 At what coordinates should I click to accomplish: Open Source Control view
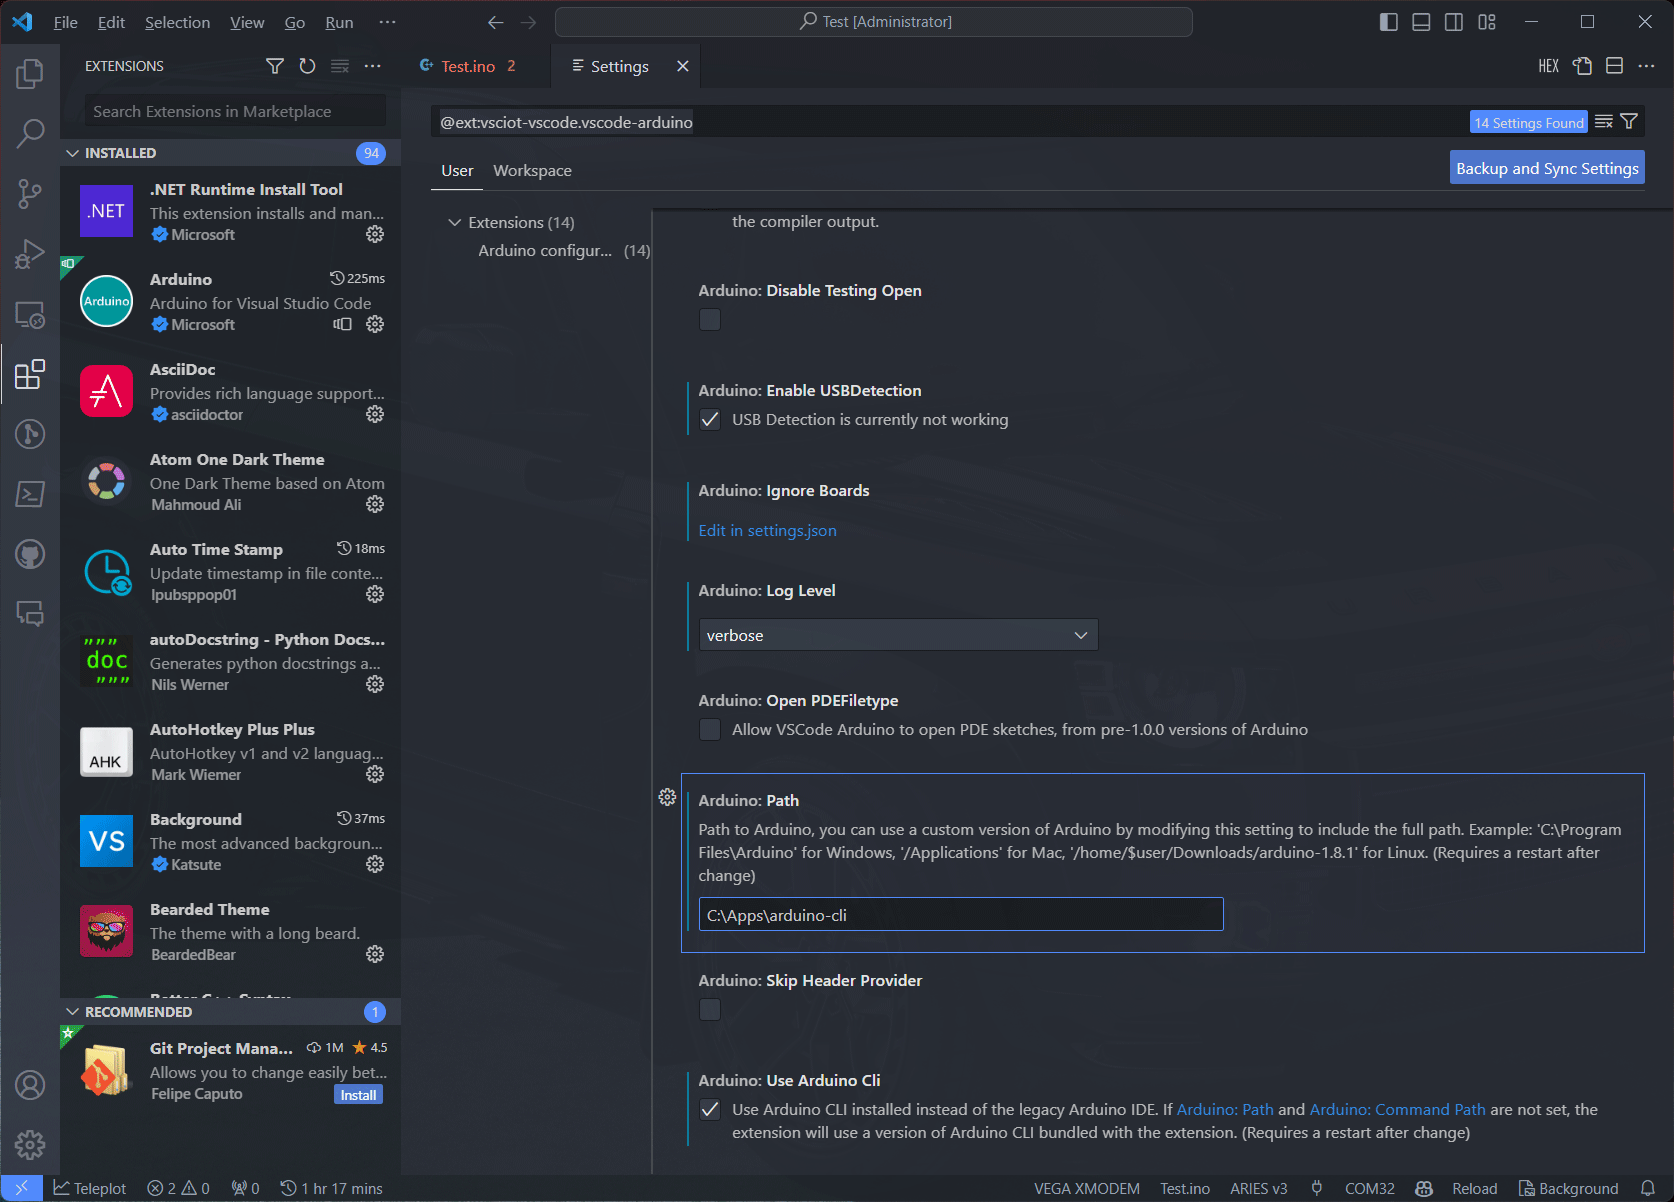point(30,194)
